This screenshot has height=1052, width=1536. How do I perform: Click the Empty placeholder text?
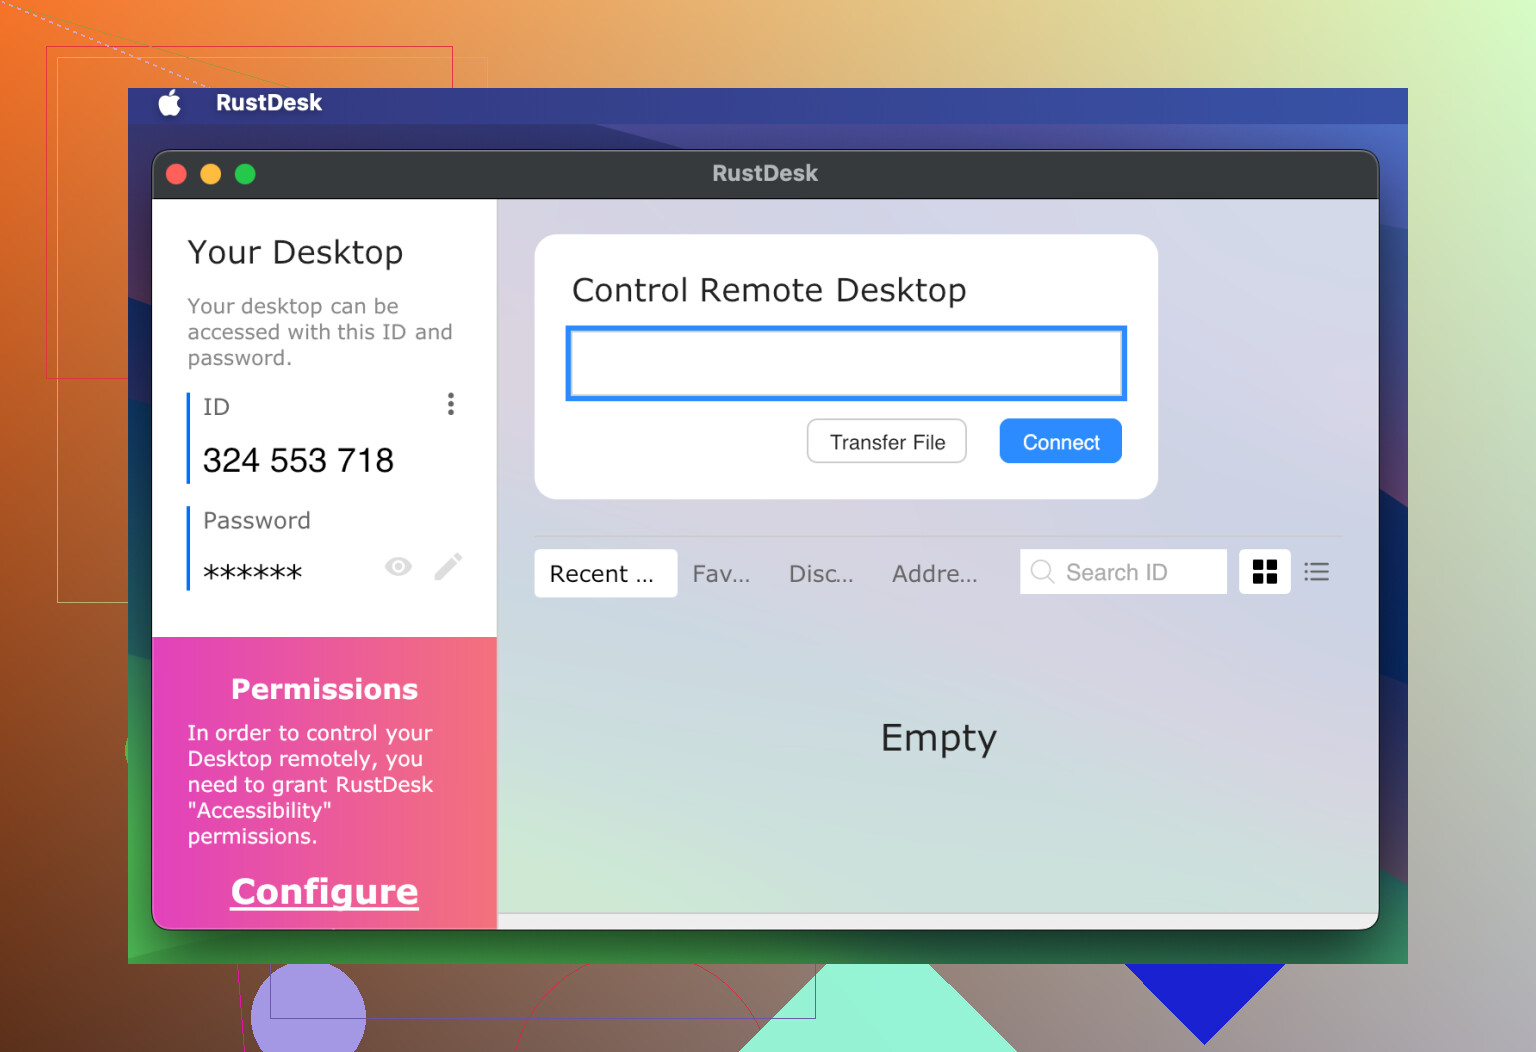939,738
